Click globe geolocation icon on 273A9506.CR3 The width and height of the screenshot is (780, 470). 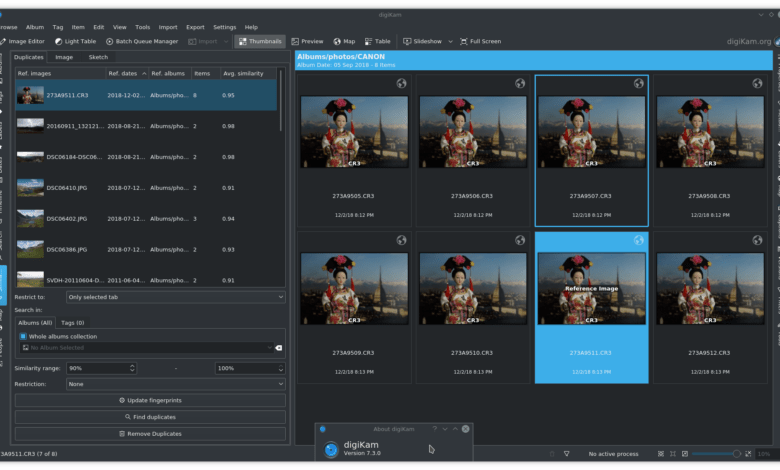click(x=520, y=84)
